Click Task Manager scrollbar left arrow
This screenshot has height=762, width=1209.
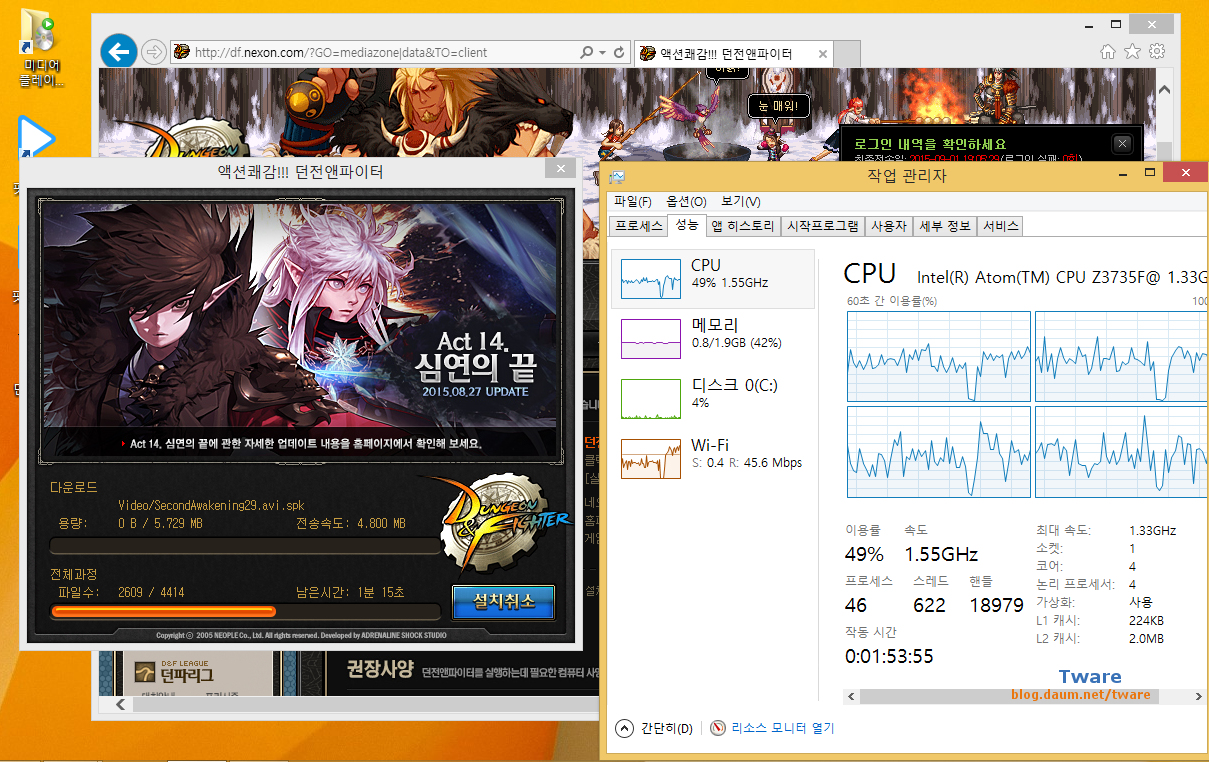click(853, 695)
